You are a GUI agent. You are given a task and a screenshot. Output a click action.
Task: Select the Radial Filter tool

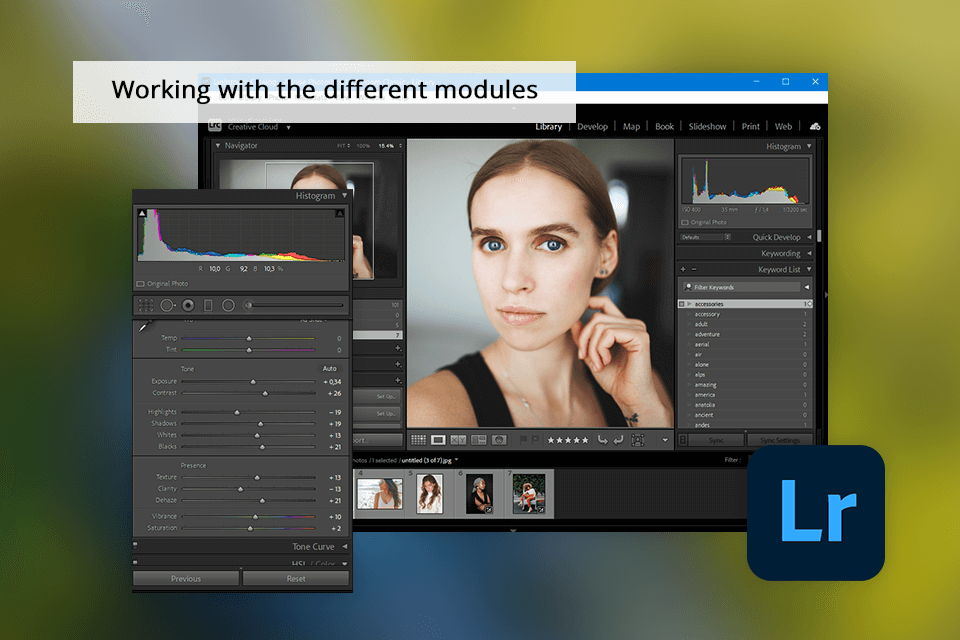228,305
